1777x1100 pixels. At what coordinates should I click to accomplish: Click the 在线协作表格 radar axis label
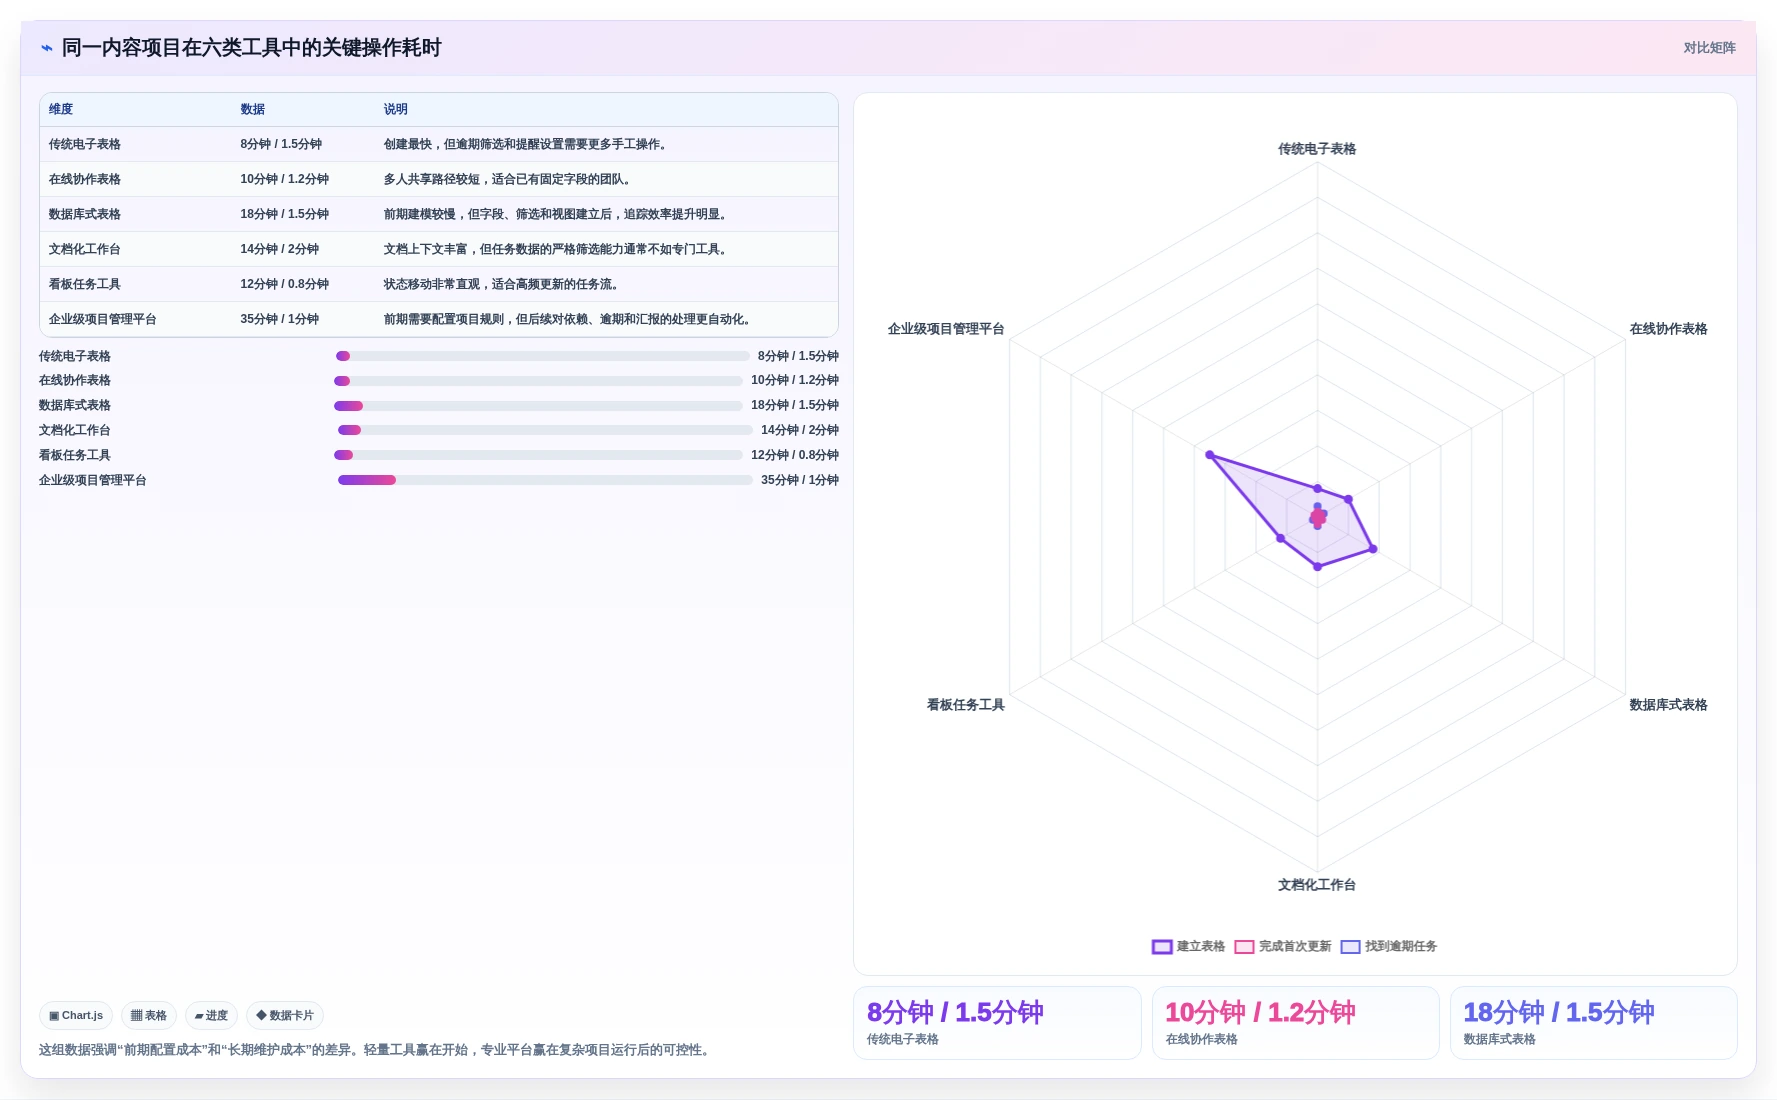(1669, 329)
